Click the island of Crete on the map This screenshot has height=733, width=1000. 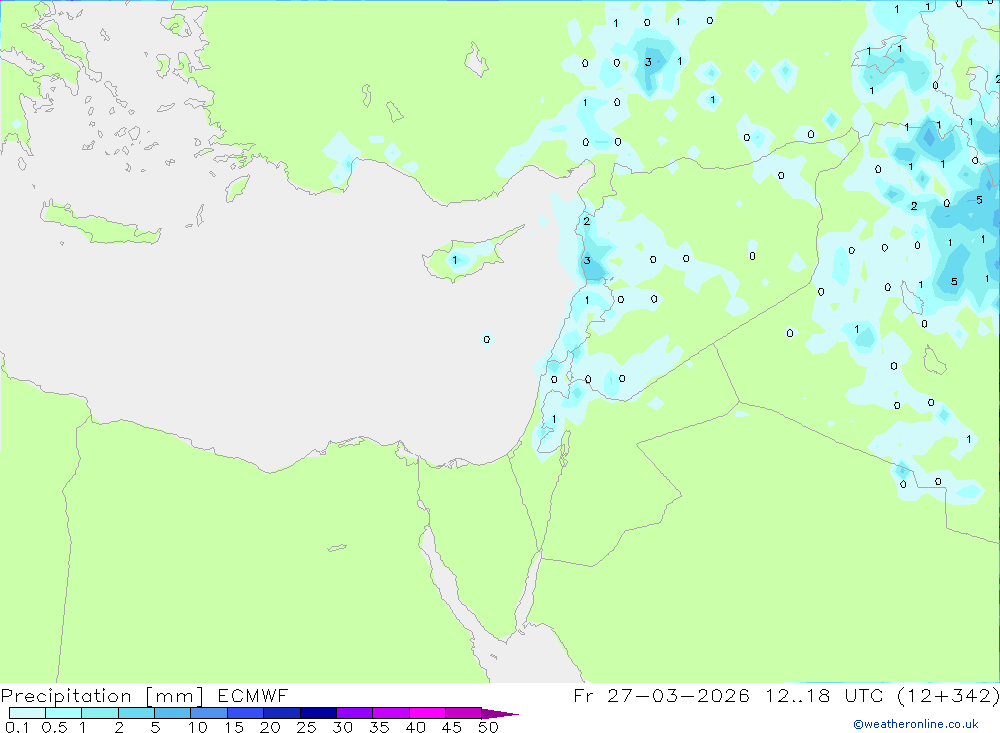click(101, 225)
